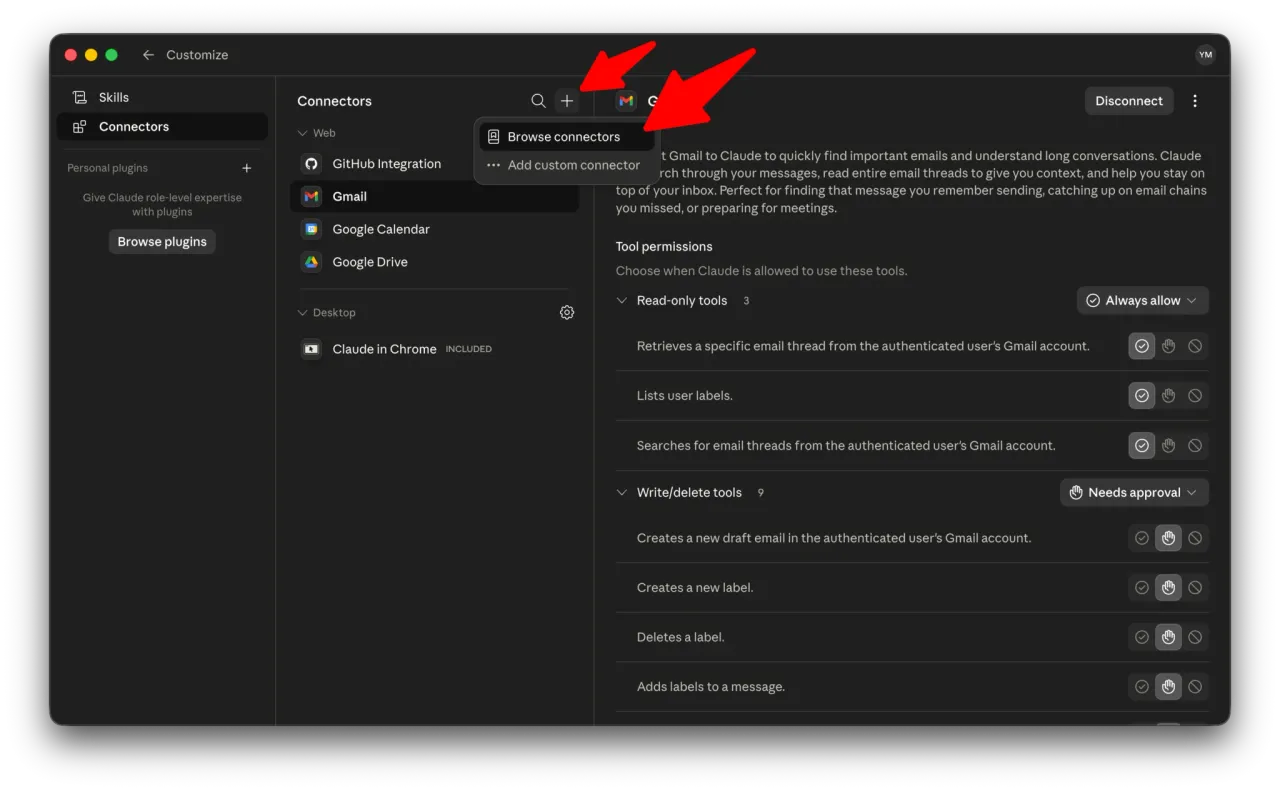Select Connectors in the sidebar
The image size is (1280, 791).
(162, 127)
